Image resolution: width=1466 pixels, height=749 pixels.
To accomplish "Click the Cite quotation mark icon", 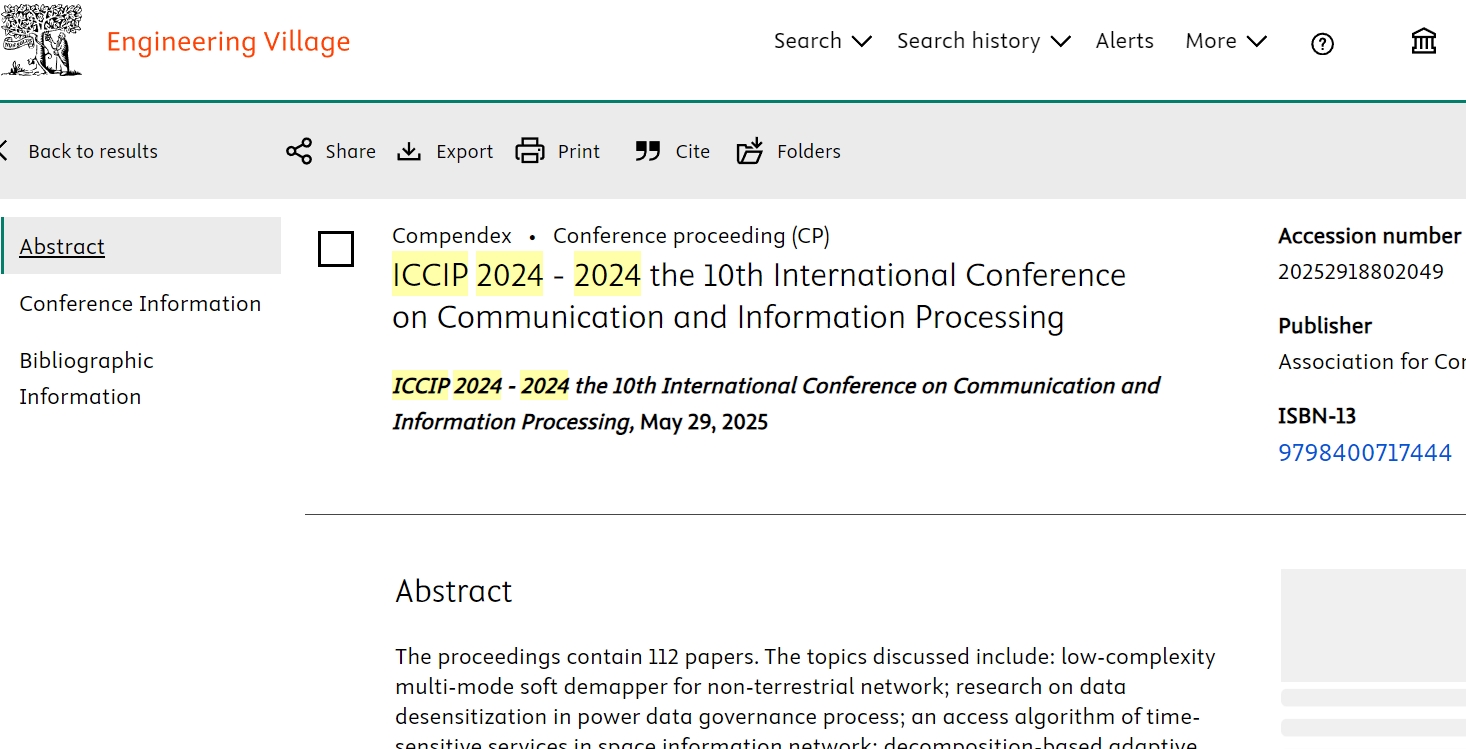I will coord(648,152).
